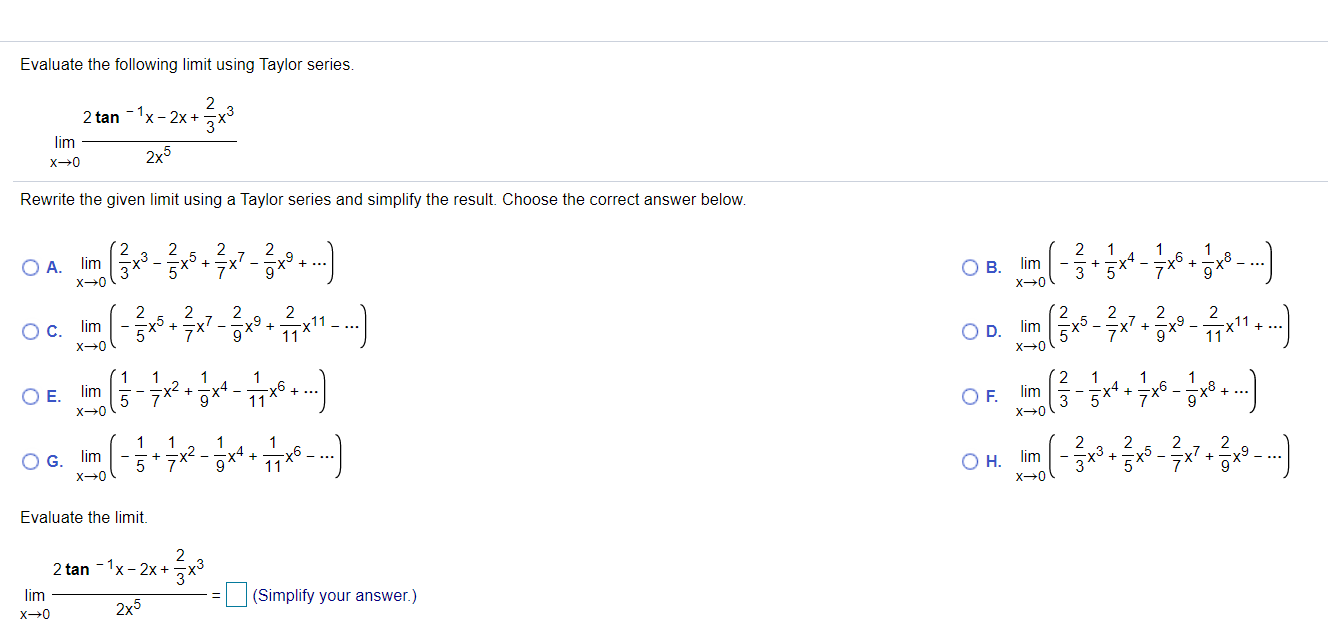Select answer choice G

click(x=29, y=460)
